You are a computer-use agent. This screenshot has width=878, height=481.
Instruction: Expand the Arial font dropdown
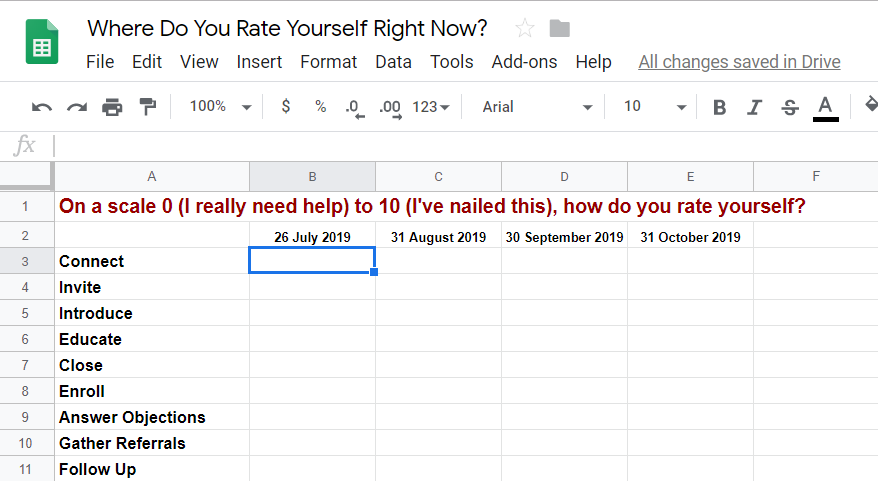coord(537,107)
